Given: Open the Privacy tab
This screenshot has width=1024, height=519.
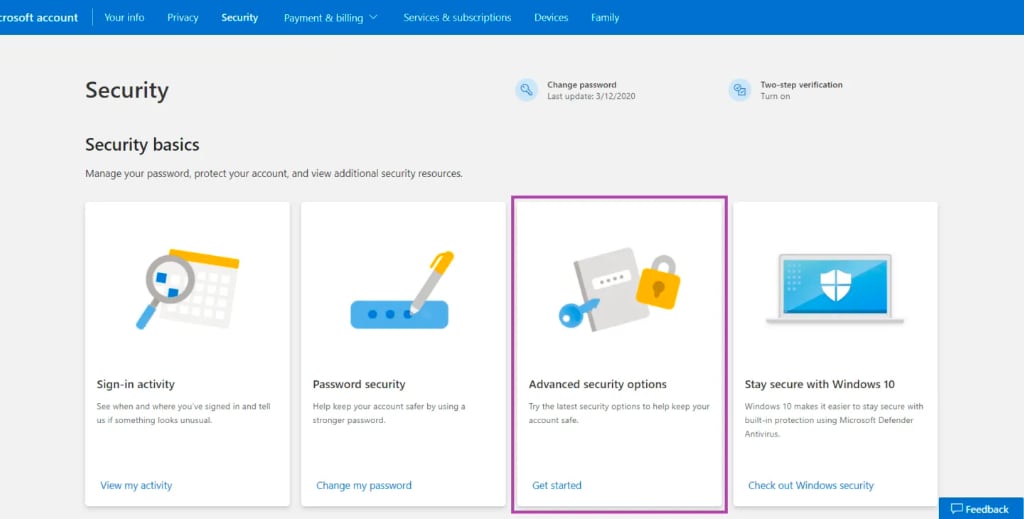Looking at the screenshot, I should click(183, 18).
